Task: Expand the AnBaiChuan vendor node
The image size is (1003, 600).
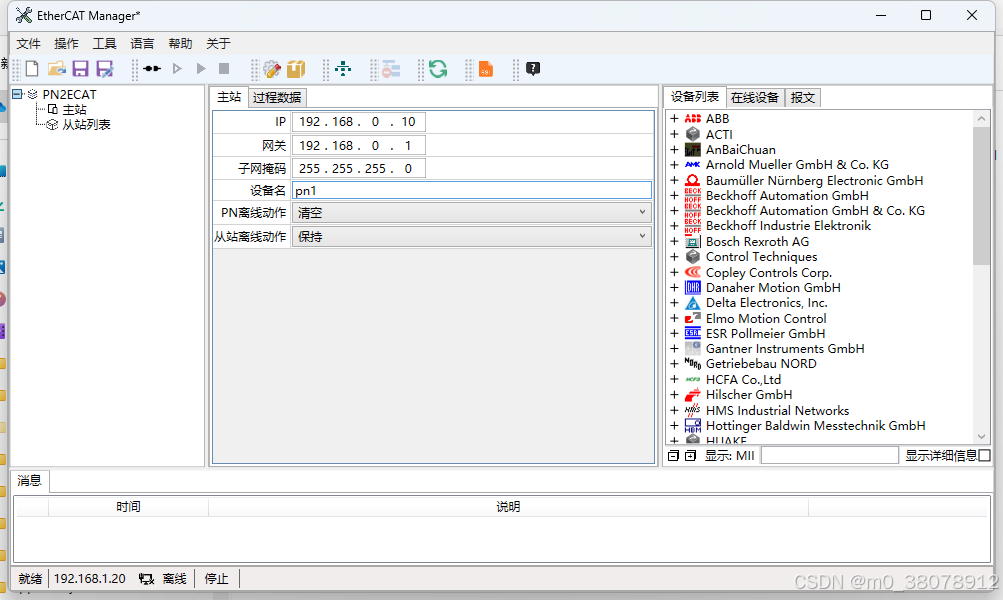Action: tap(674, 150)
